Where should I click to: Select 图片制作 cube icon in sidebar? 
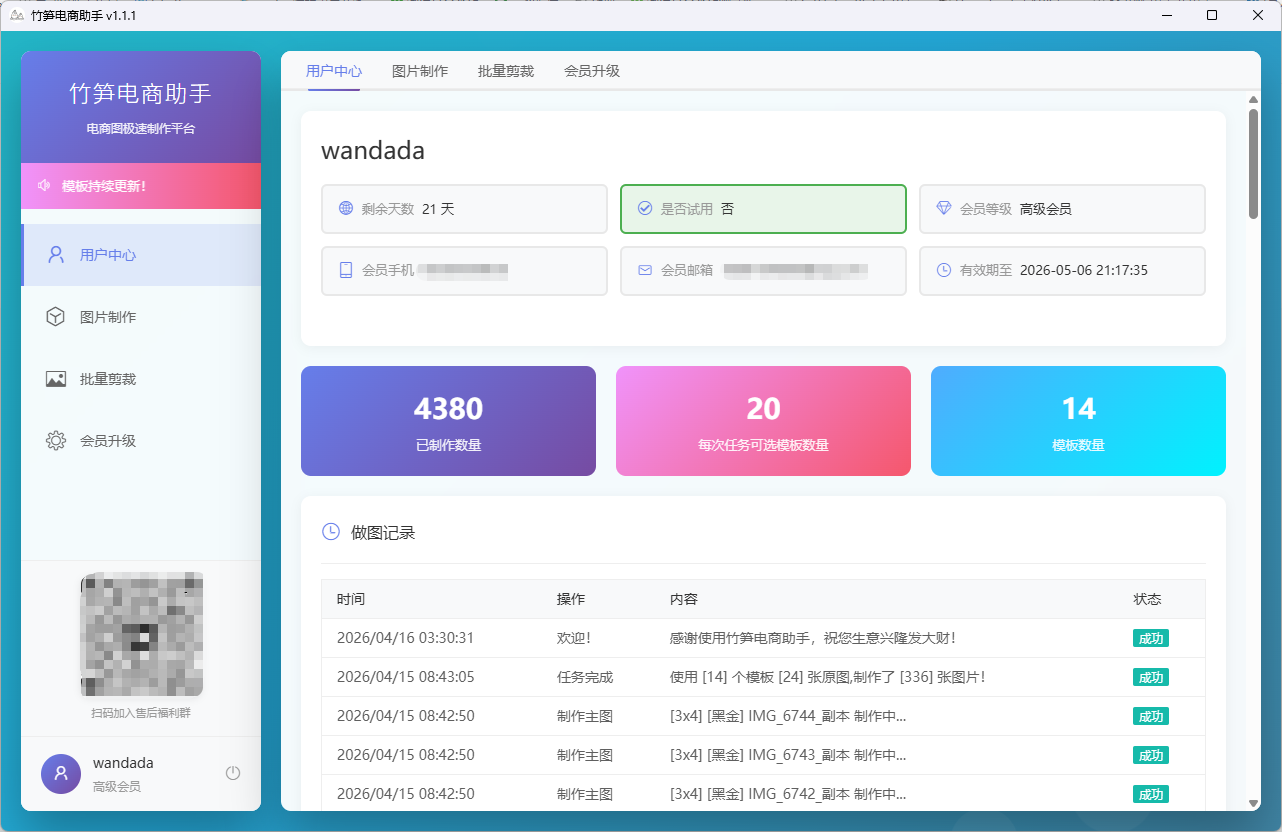tap(55, 316)
